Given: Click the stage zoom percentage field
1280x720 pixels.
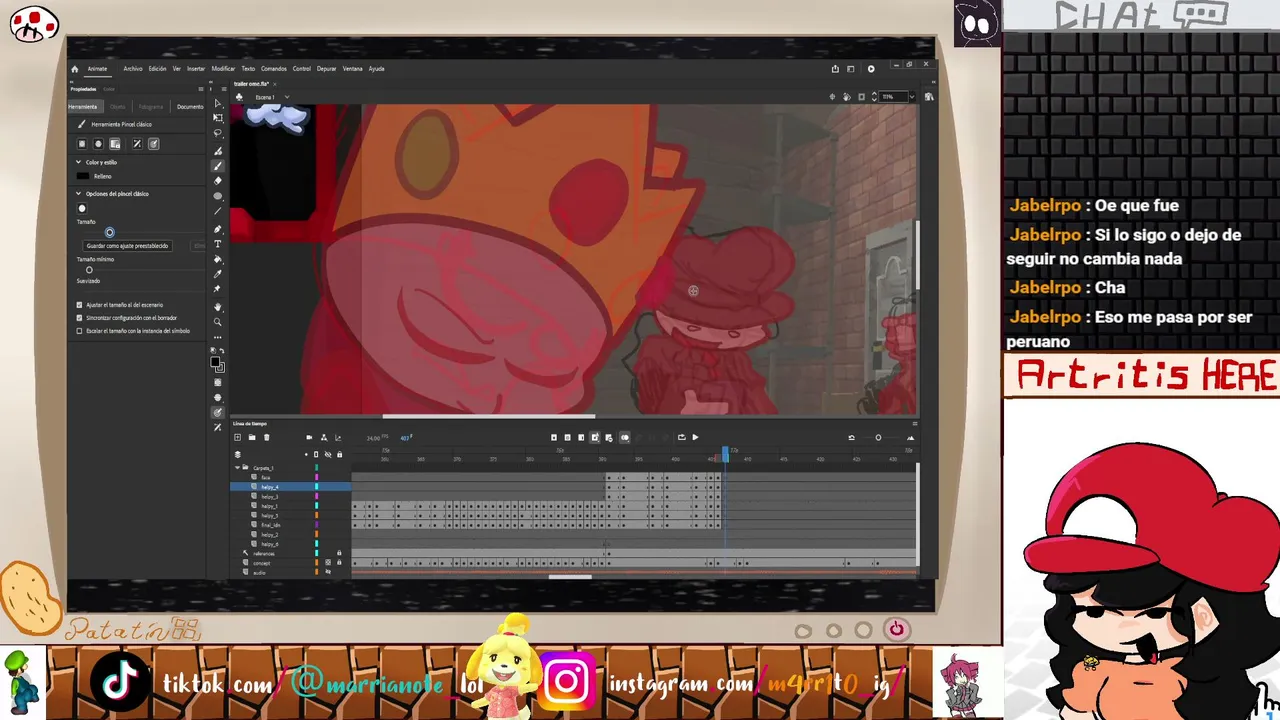Looking at the screenshot, I should (x=892, y=97).
